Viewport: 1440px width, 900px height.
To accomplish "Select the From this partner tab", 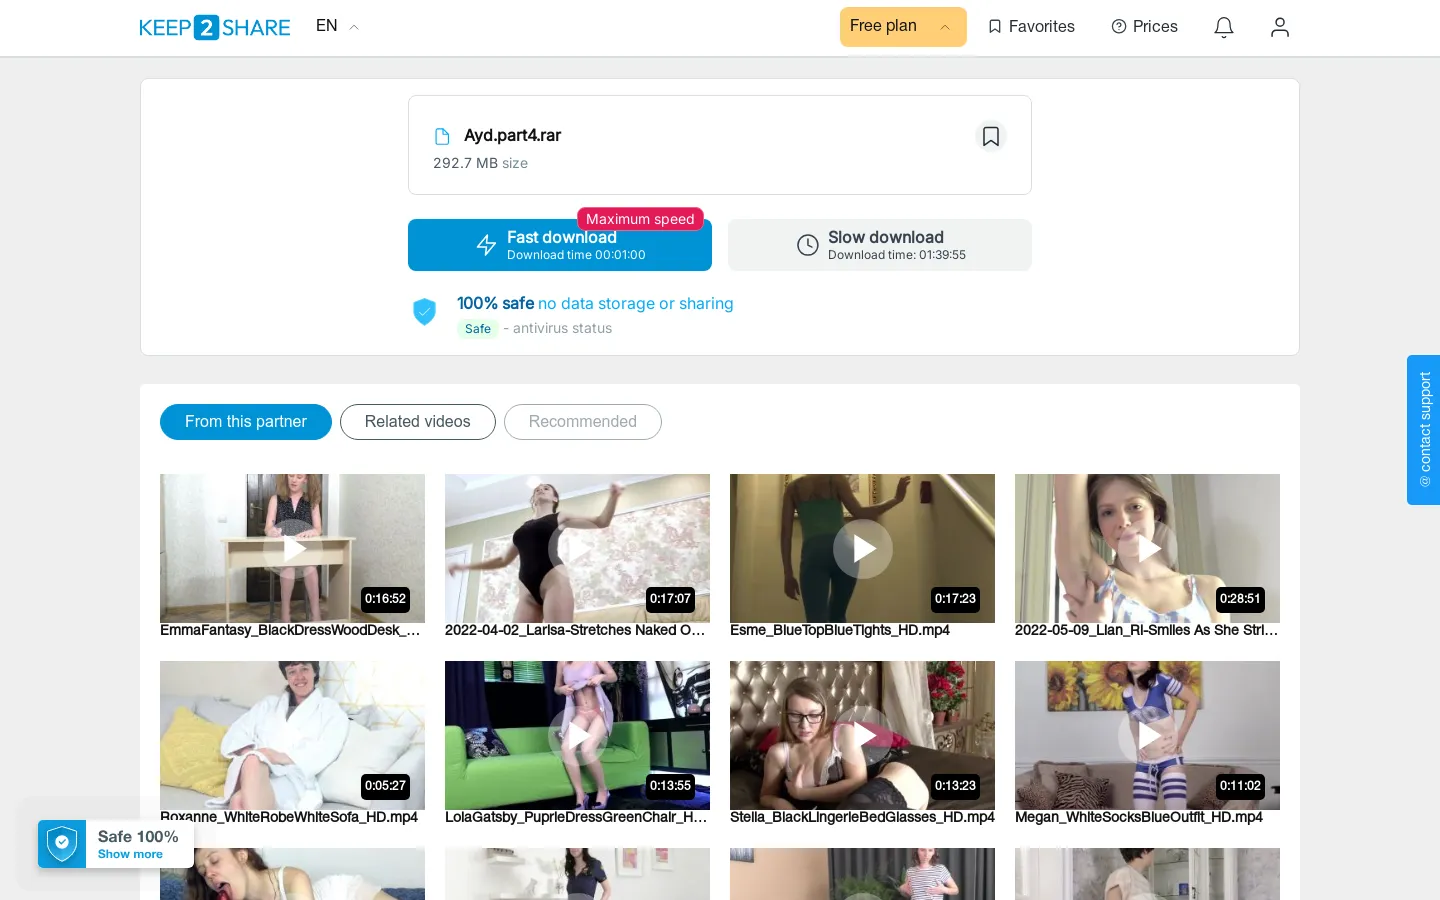I will click(246, 422).
